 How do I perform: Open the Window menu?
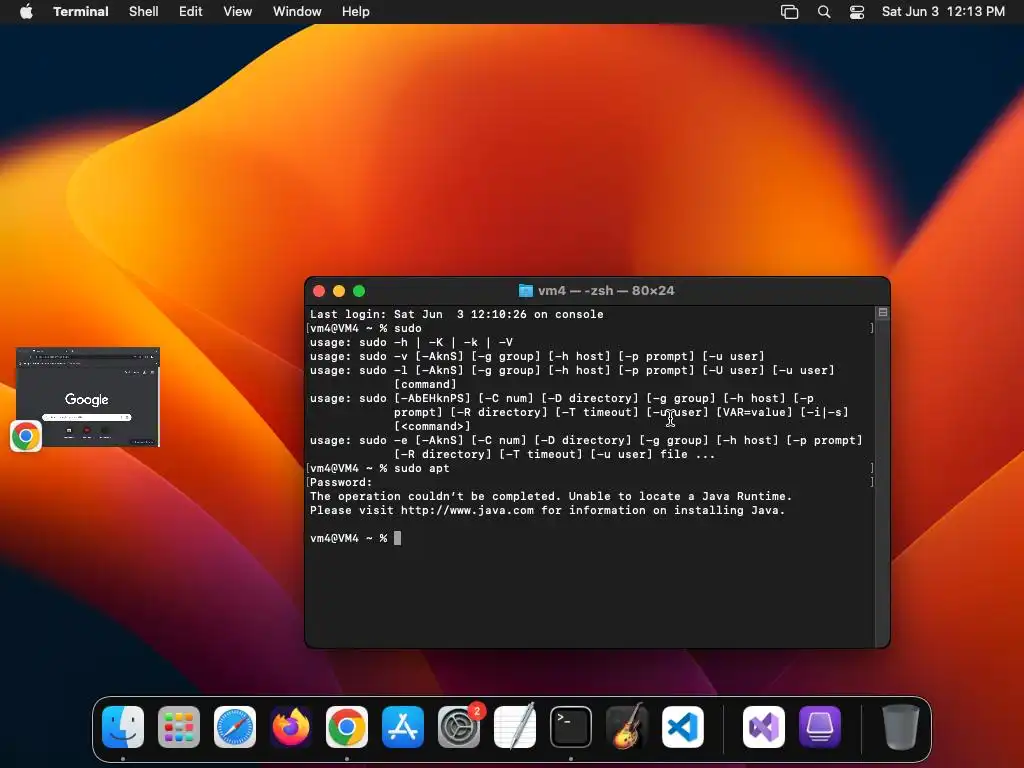(x=297, y=12)
